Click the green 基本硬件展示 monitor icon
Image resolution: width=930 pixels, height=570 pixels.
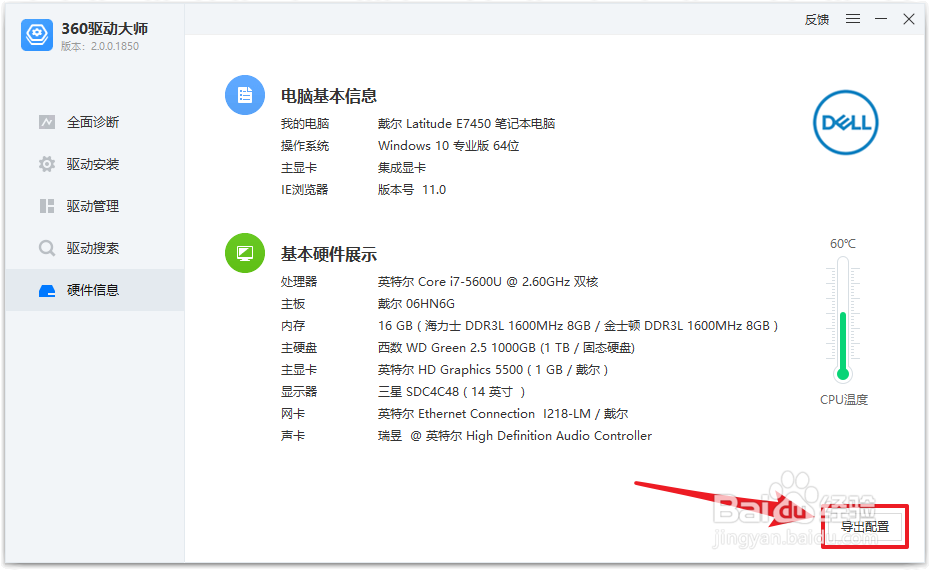click(x=245, y=253)
